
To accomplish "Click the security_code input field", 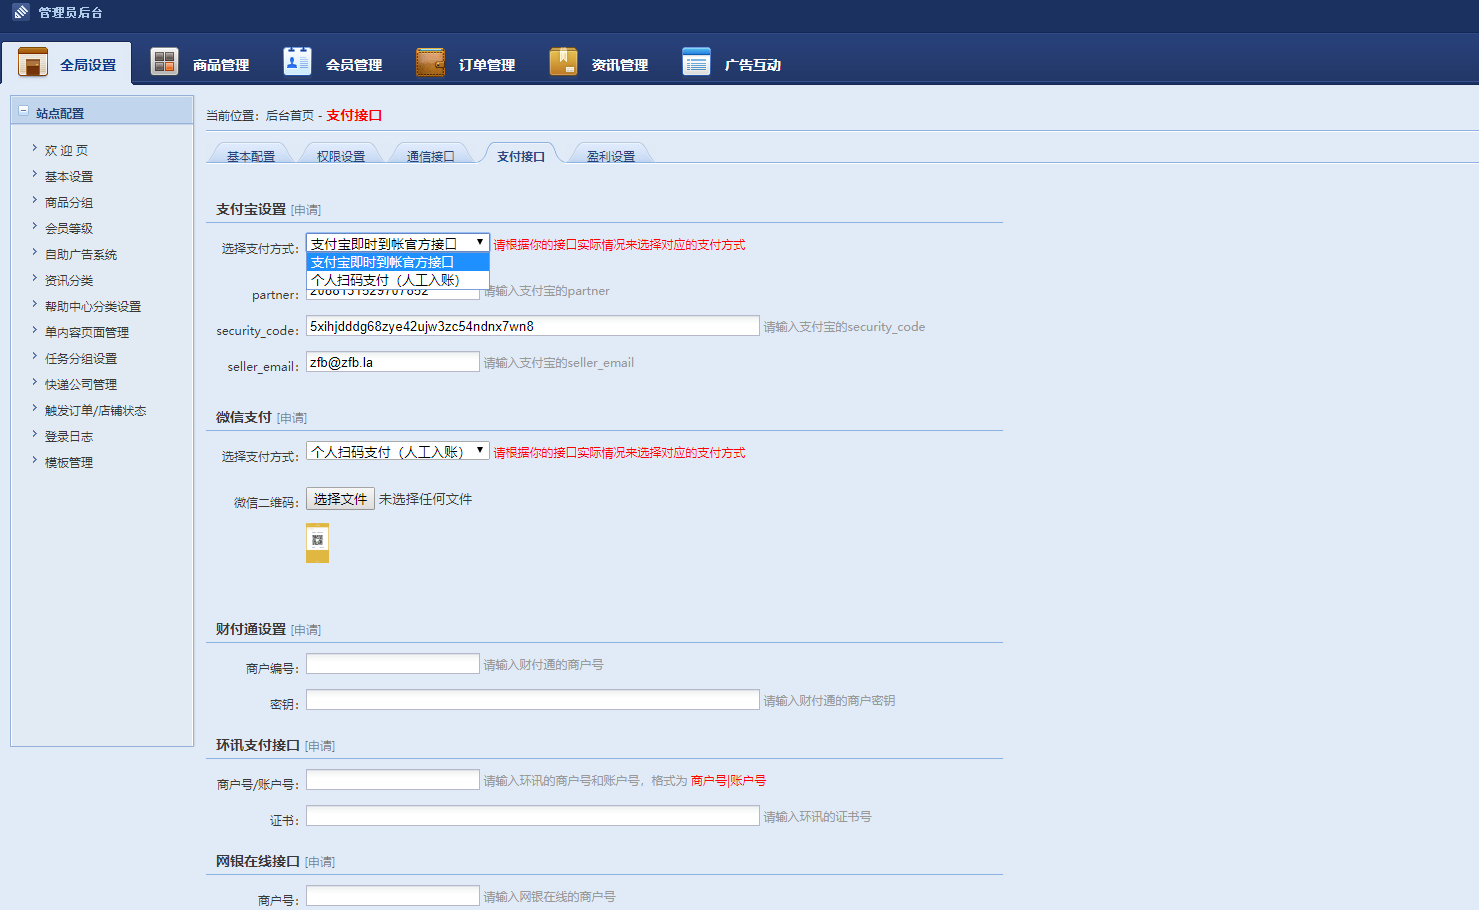I will tap(533, 326).
